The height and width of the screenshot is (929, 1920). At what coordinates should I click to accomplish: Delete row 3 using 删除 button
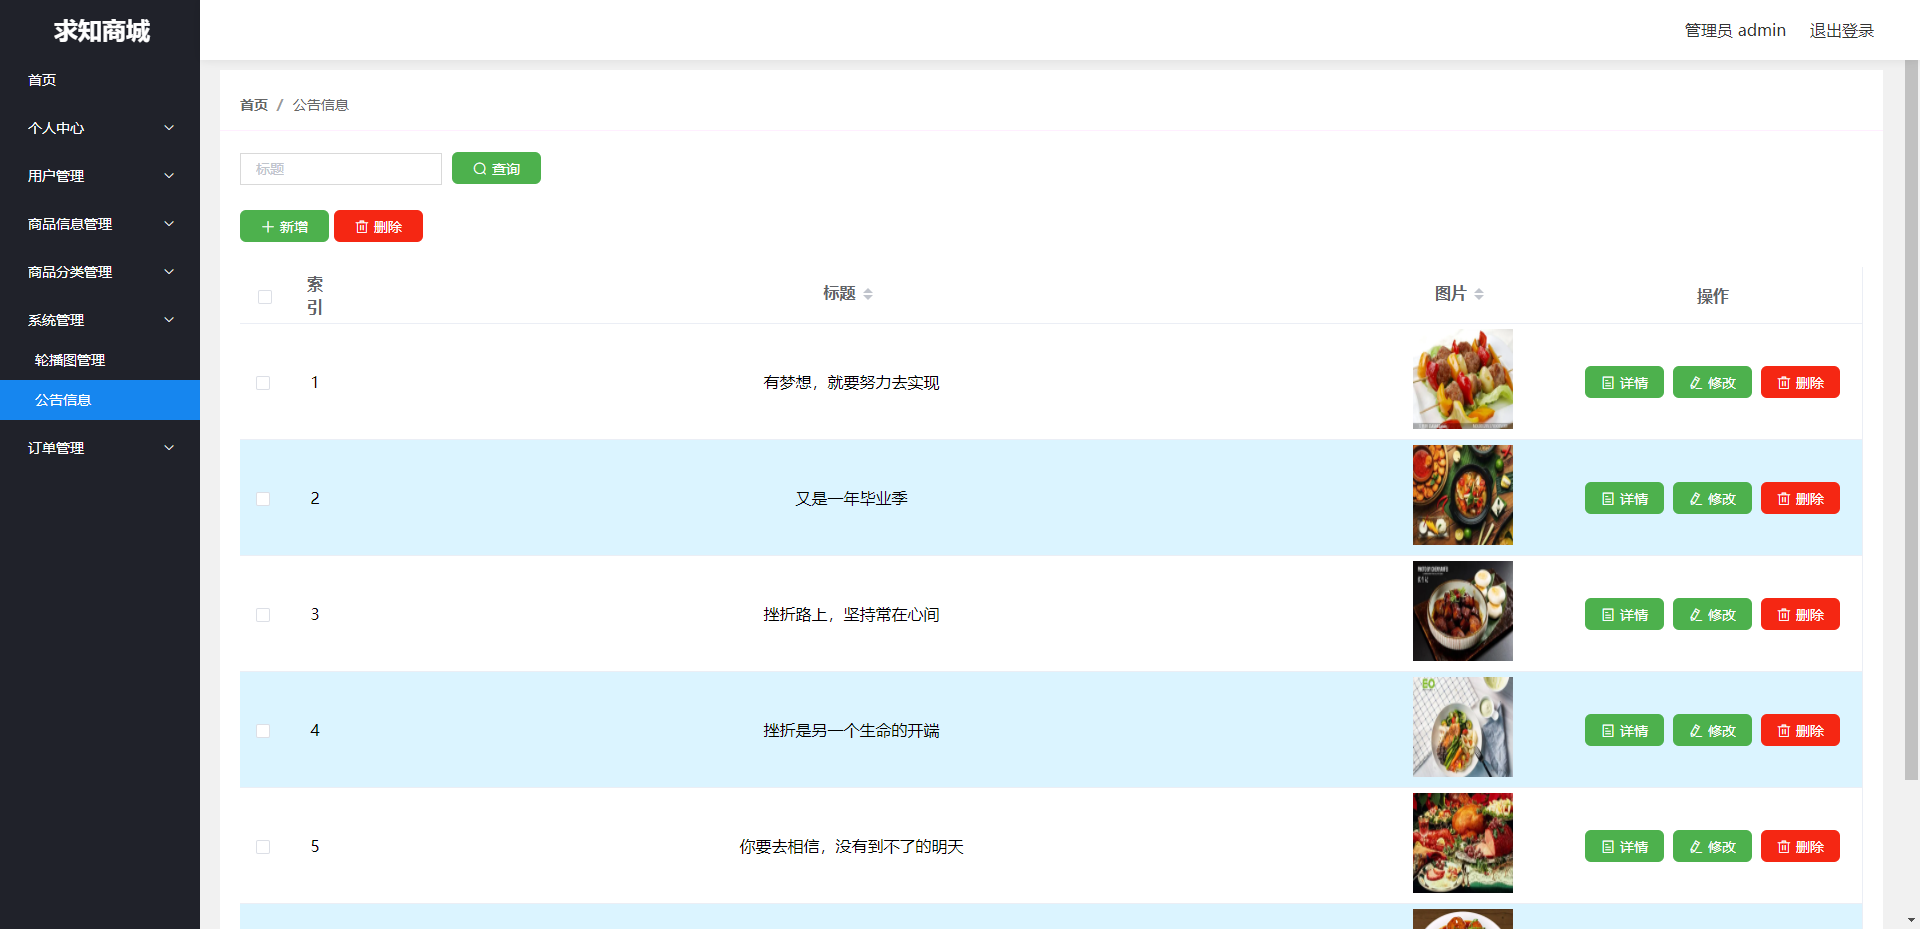coord(1800,614)
